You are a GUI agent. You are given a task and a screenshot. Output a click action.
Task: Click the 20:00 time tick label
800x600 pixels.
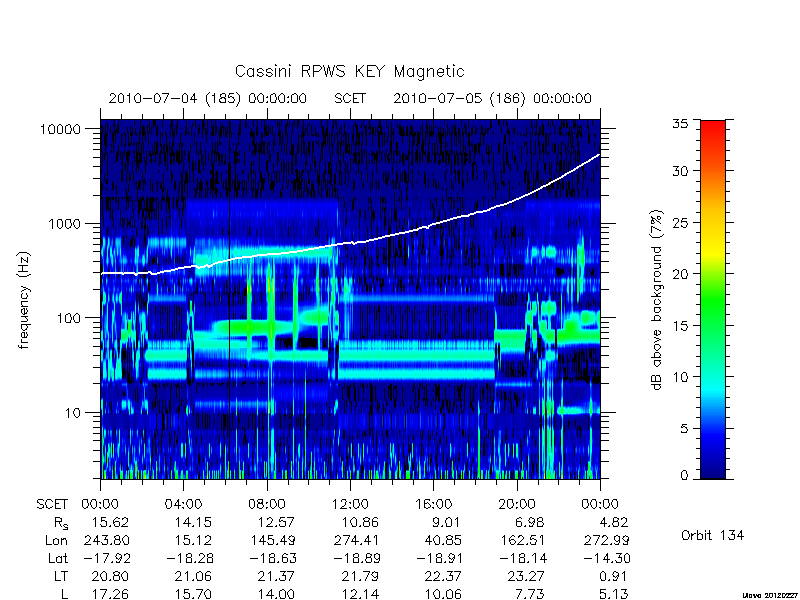(517, 505)
